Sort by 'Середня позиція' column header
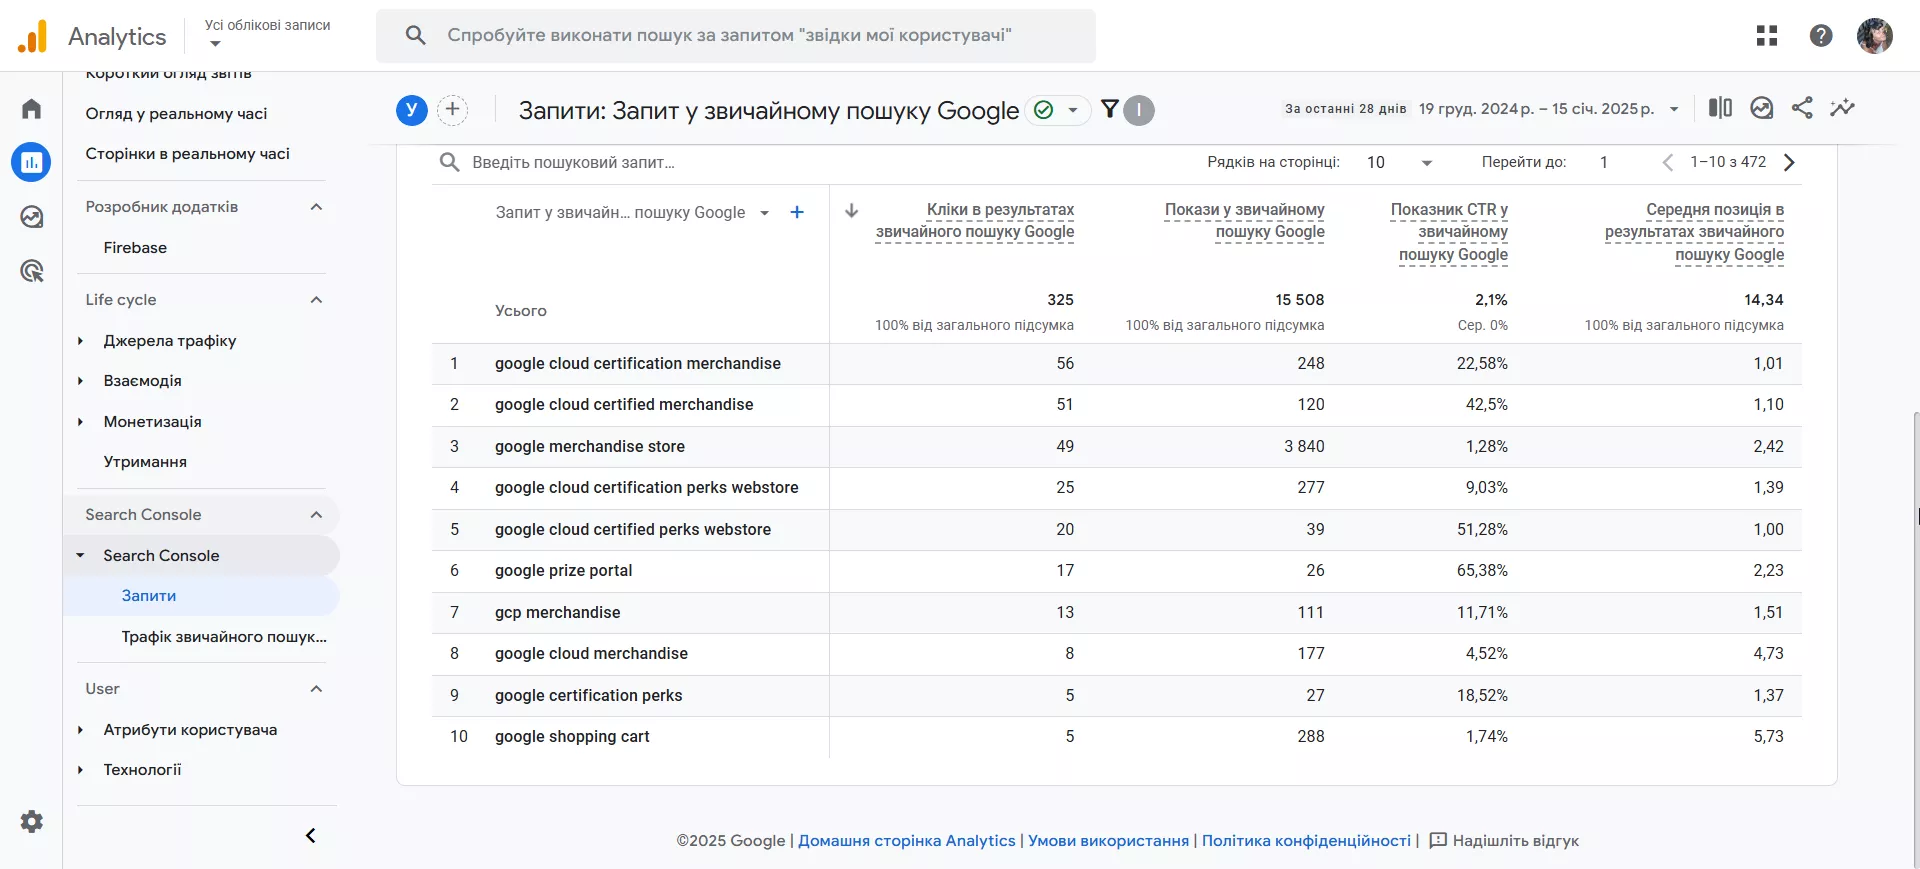 click(x=1694, y=232)
